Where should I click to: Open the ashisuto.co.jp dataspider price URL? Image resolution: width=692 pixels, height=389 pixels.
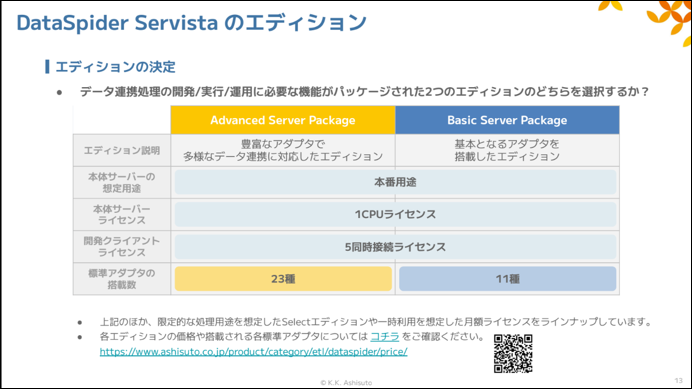click(x=253, y=351)
